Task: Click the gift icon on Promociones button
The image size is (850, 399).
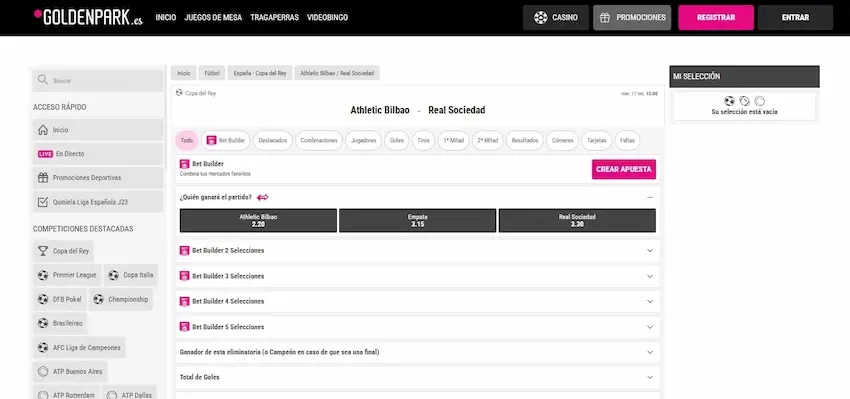Action: [x=605, y=17]
